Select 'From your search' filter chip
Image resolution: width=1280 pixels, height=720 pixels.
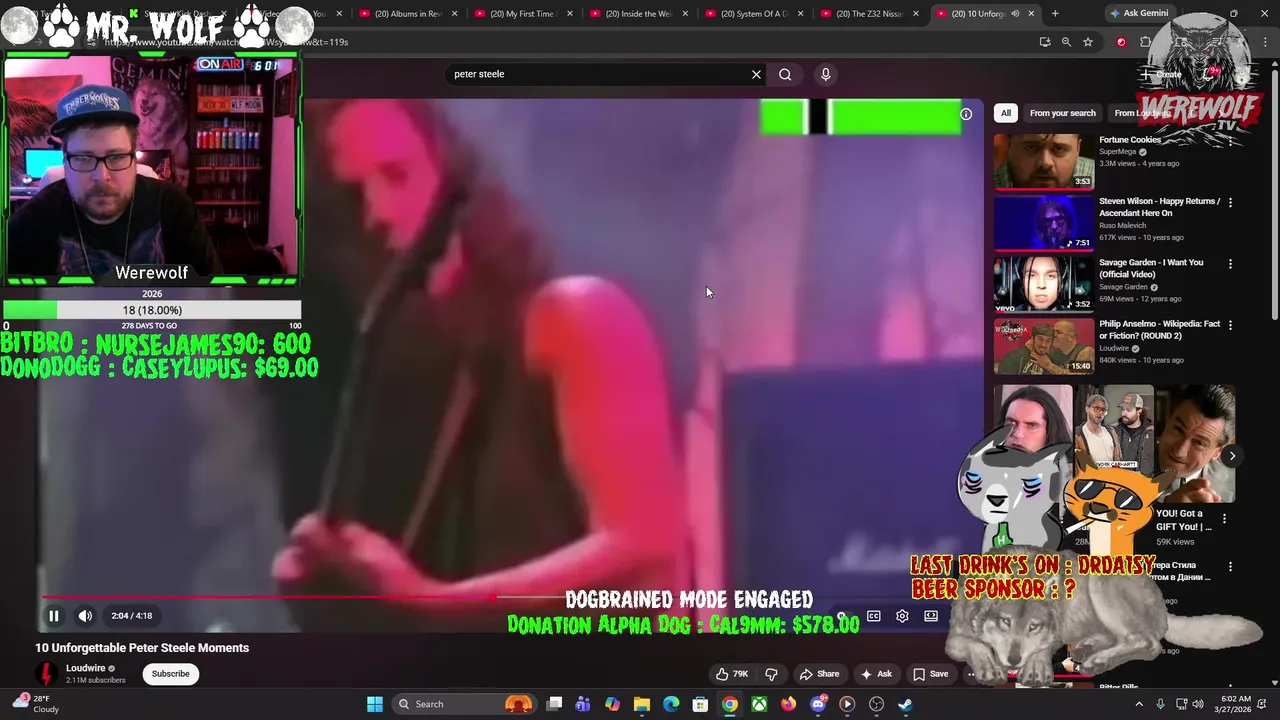coord(1062,113)
